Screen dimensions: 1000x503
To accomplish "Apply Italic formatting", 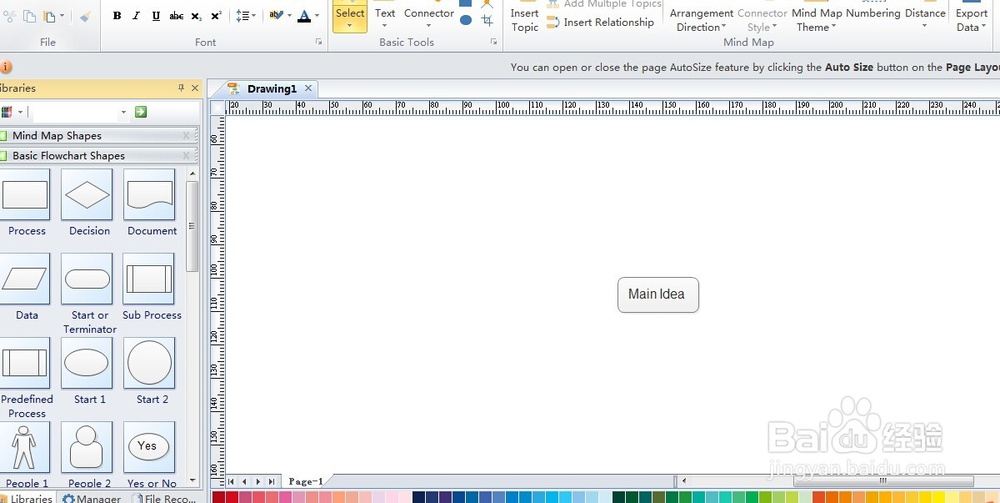I will coord(136,16).
